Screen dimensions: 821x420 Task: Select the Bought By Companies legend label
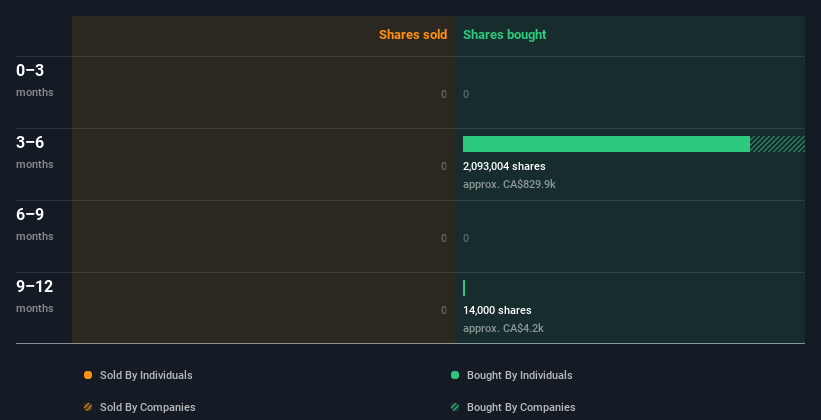(521, 407)
